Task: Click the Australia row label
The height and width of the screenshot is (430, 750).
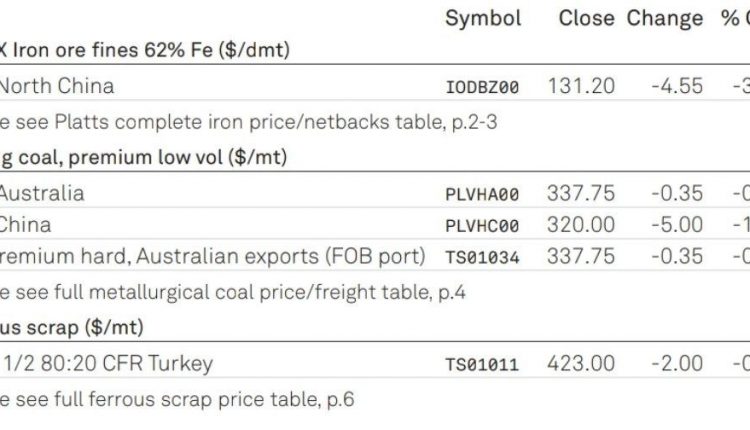Action: (42, 193)
